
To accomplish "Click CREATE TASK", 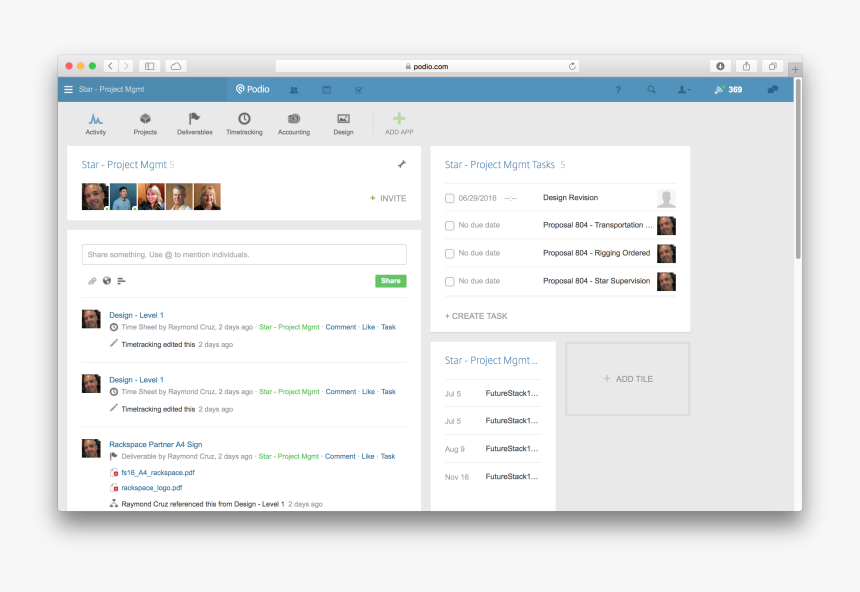I will coord(476,316).
